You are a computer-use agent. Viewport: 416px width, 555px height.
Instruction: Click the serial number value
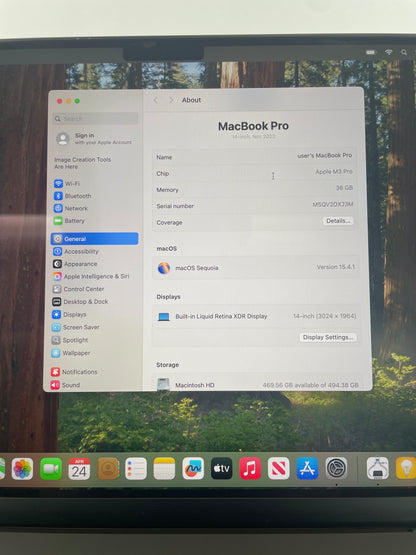click(332, 204)
